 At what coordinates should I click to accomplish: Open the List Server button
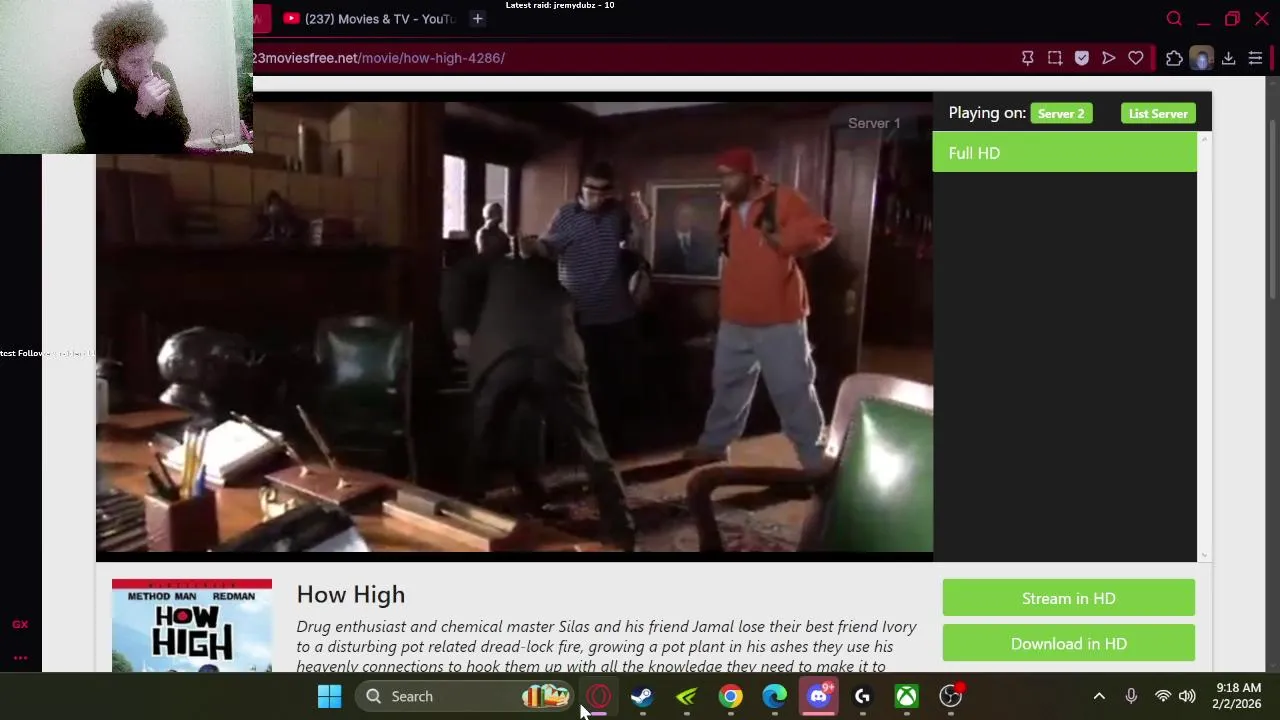[1158, 114]
